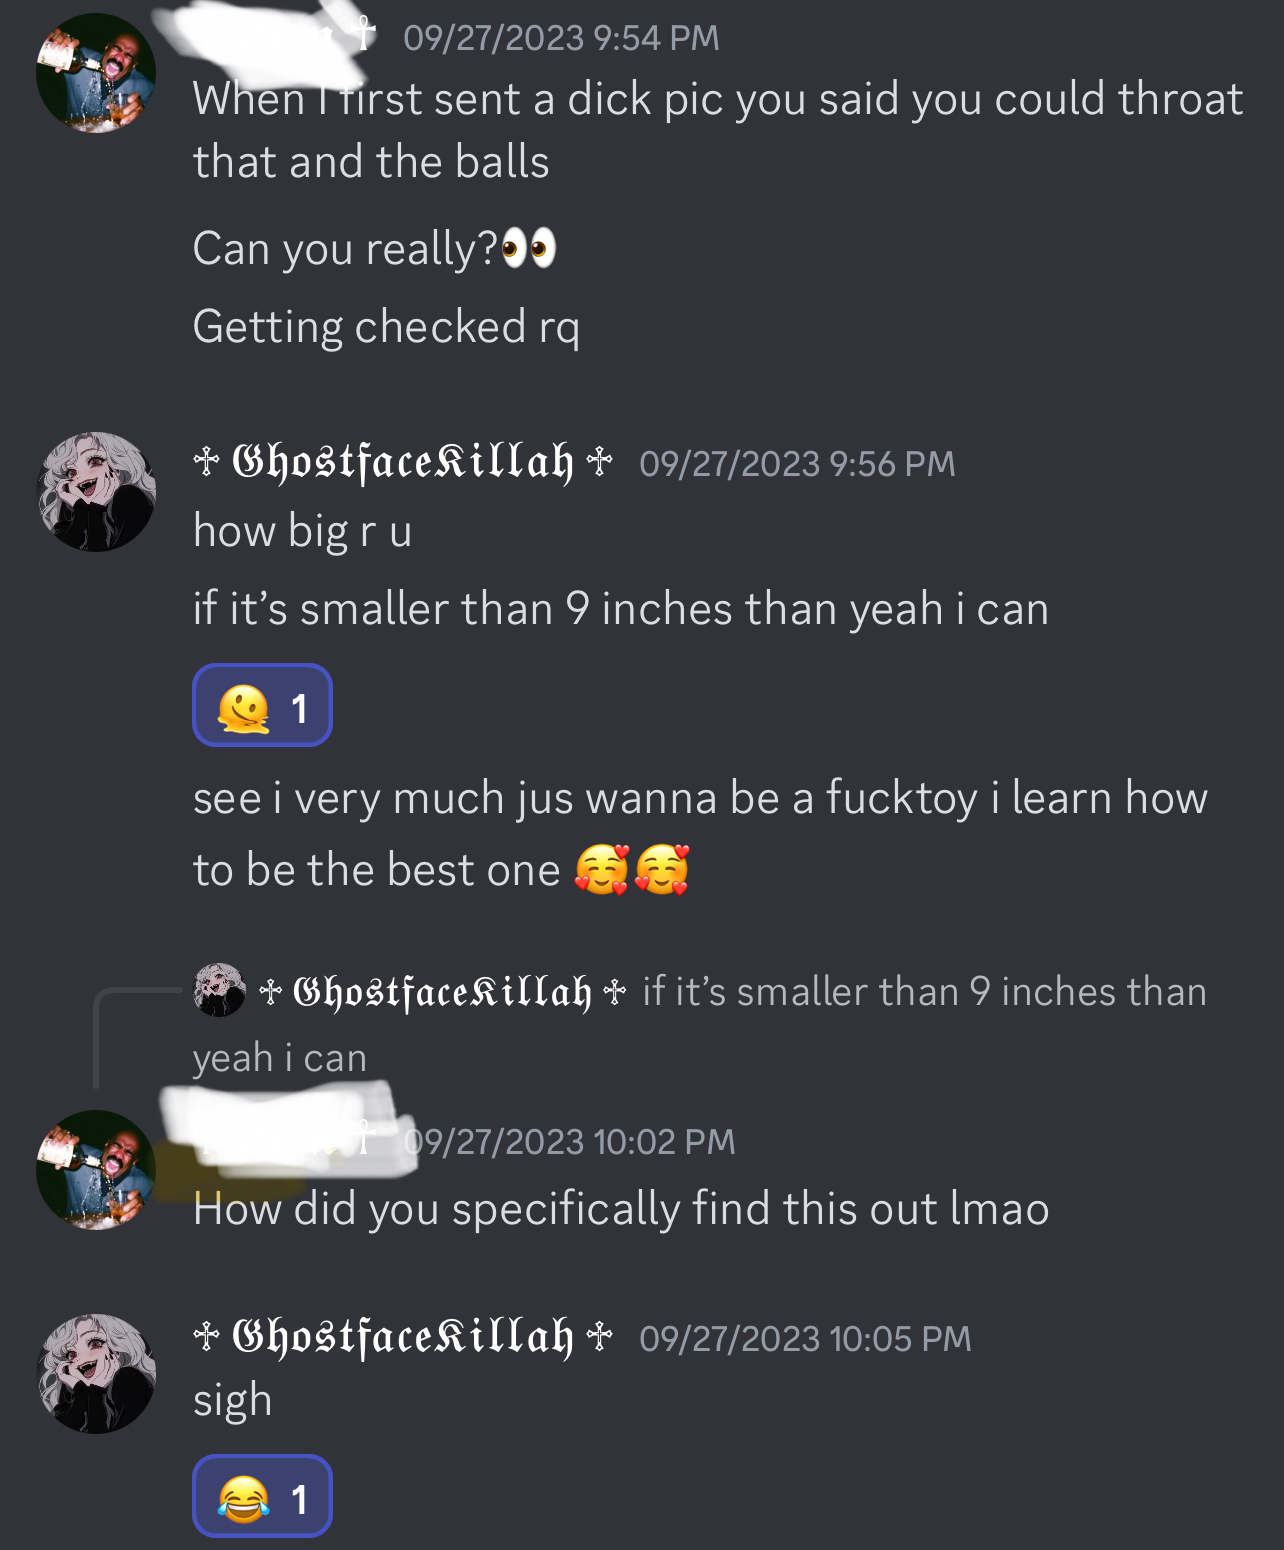This screenshot has height=1550, width=1284.
Task: Toggle the laughing-crying reaction under 'sigh'
Action: coord(262,1496)
